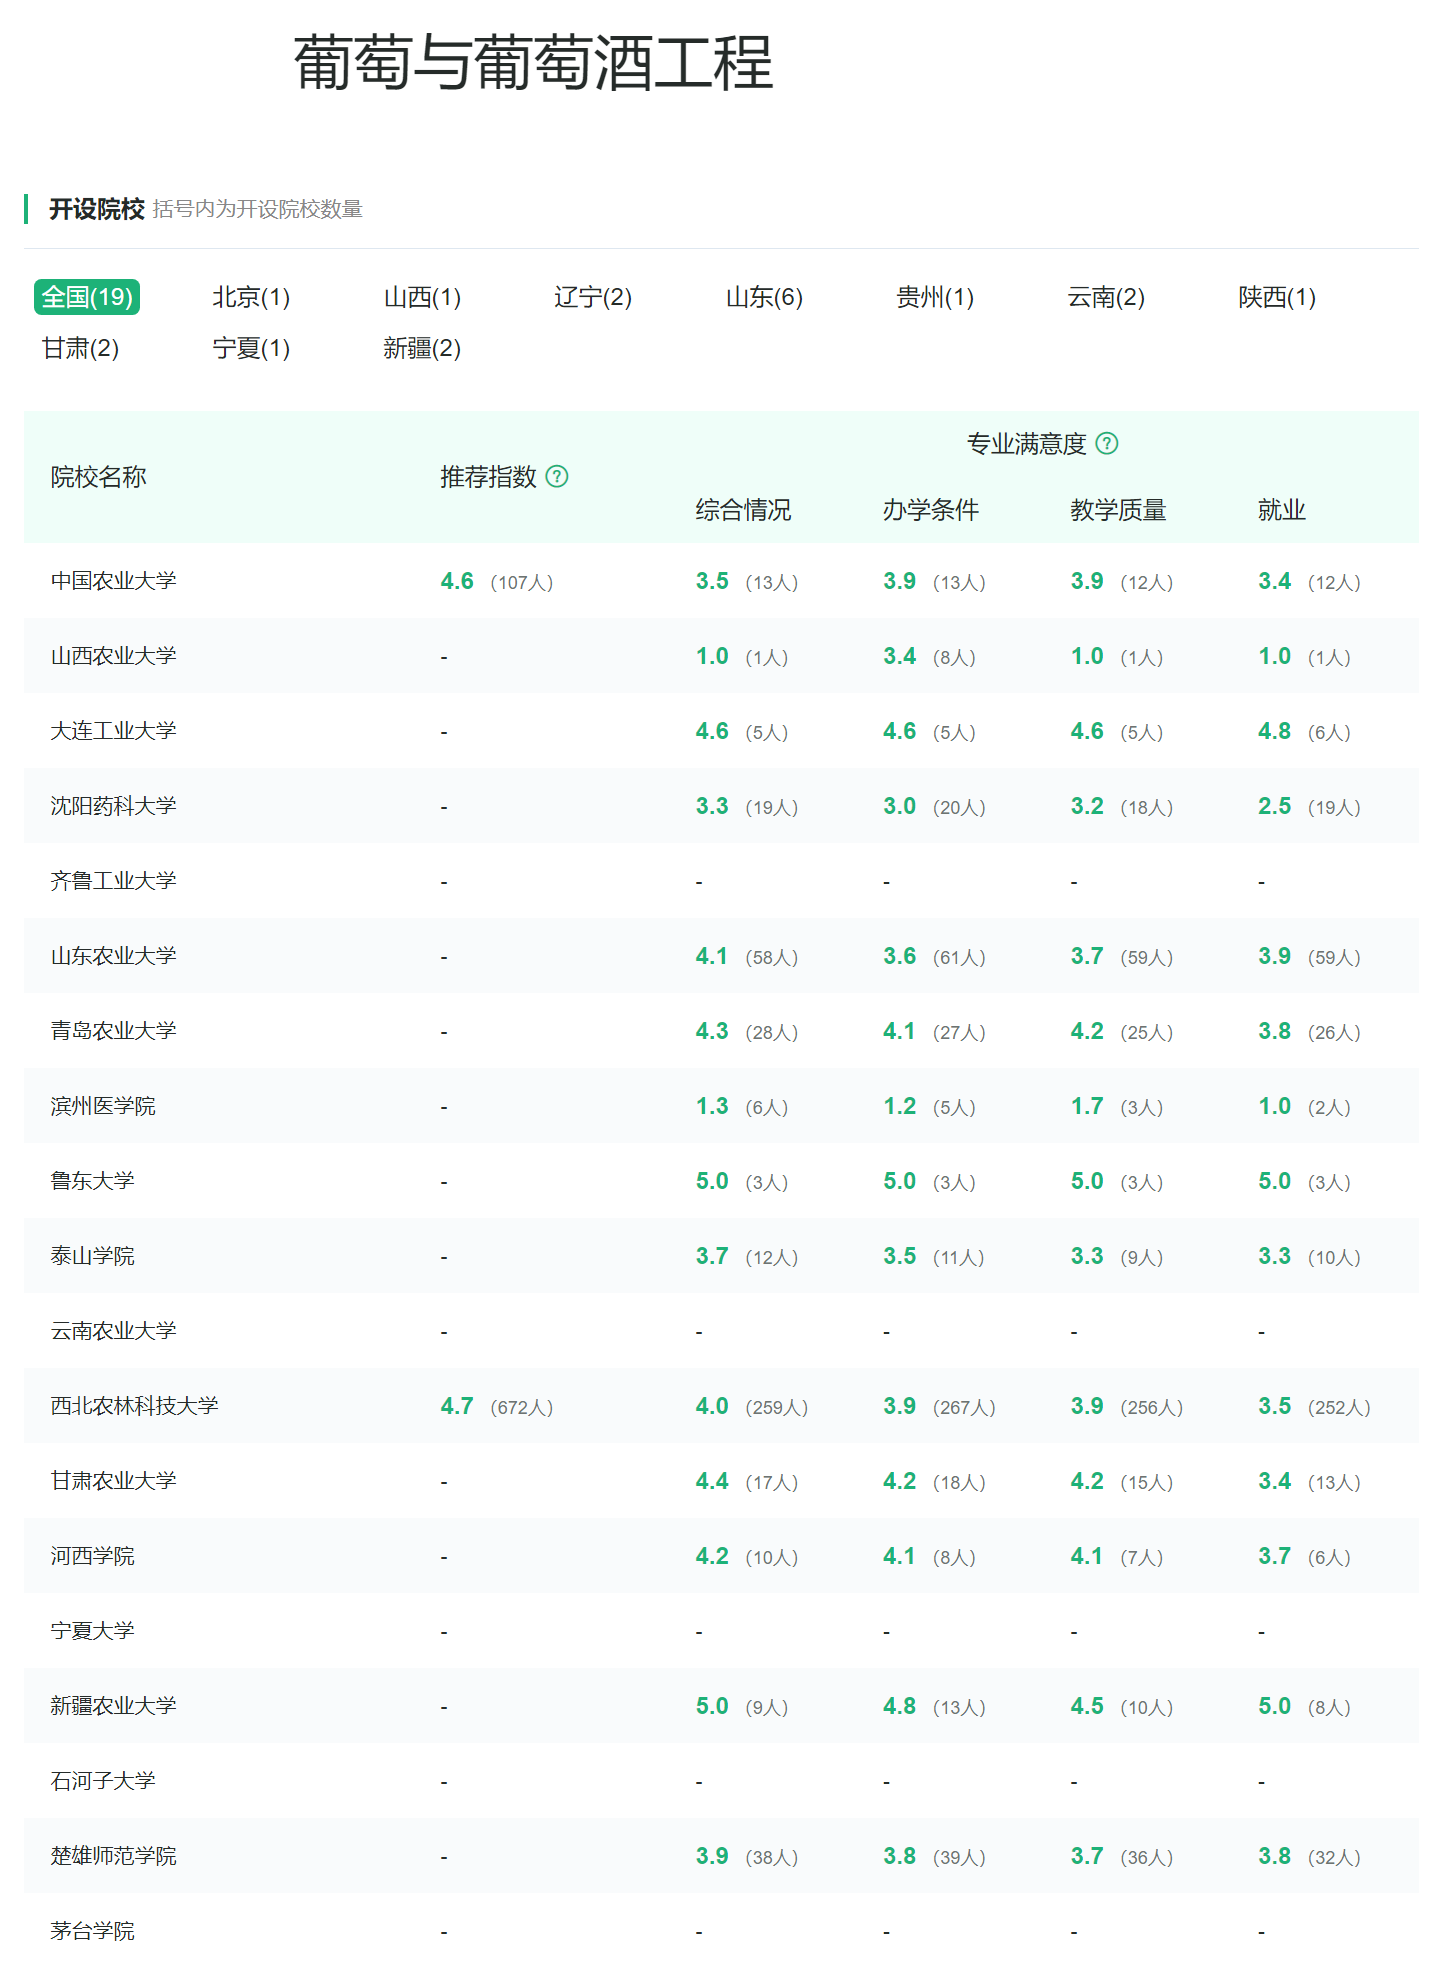Open the 中国农业大学 school link
The width and height of the screenshot is (1456, 1974).
[x=113, y=581]
